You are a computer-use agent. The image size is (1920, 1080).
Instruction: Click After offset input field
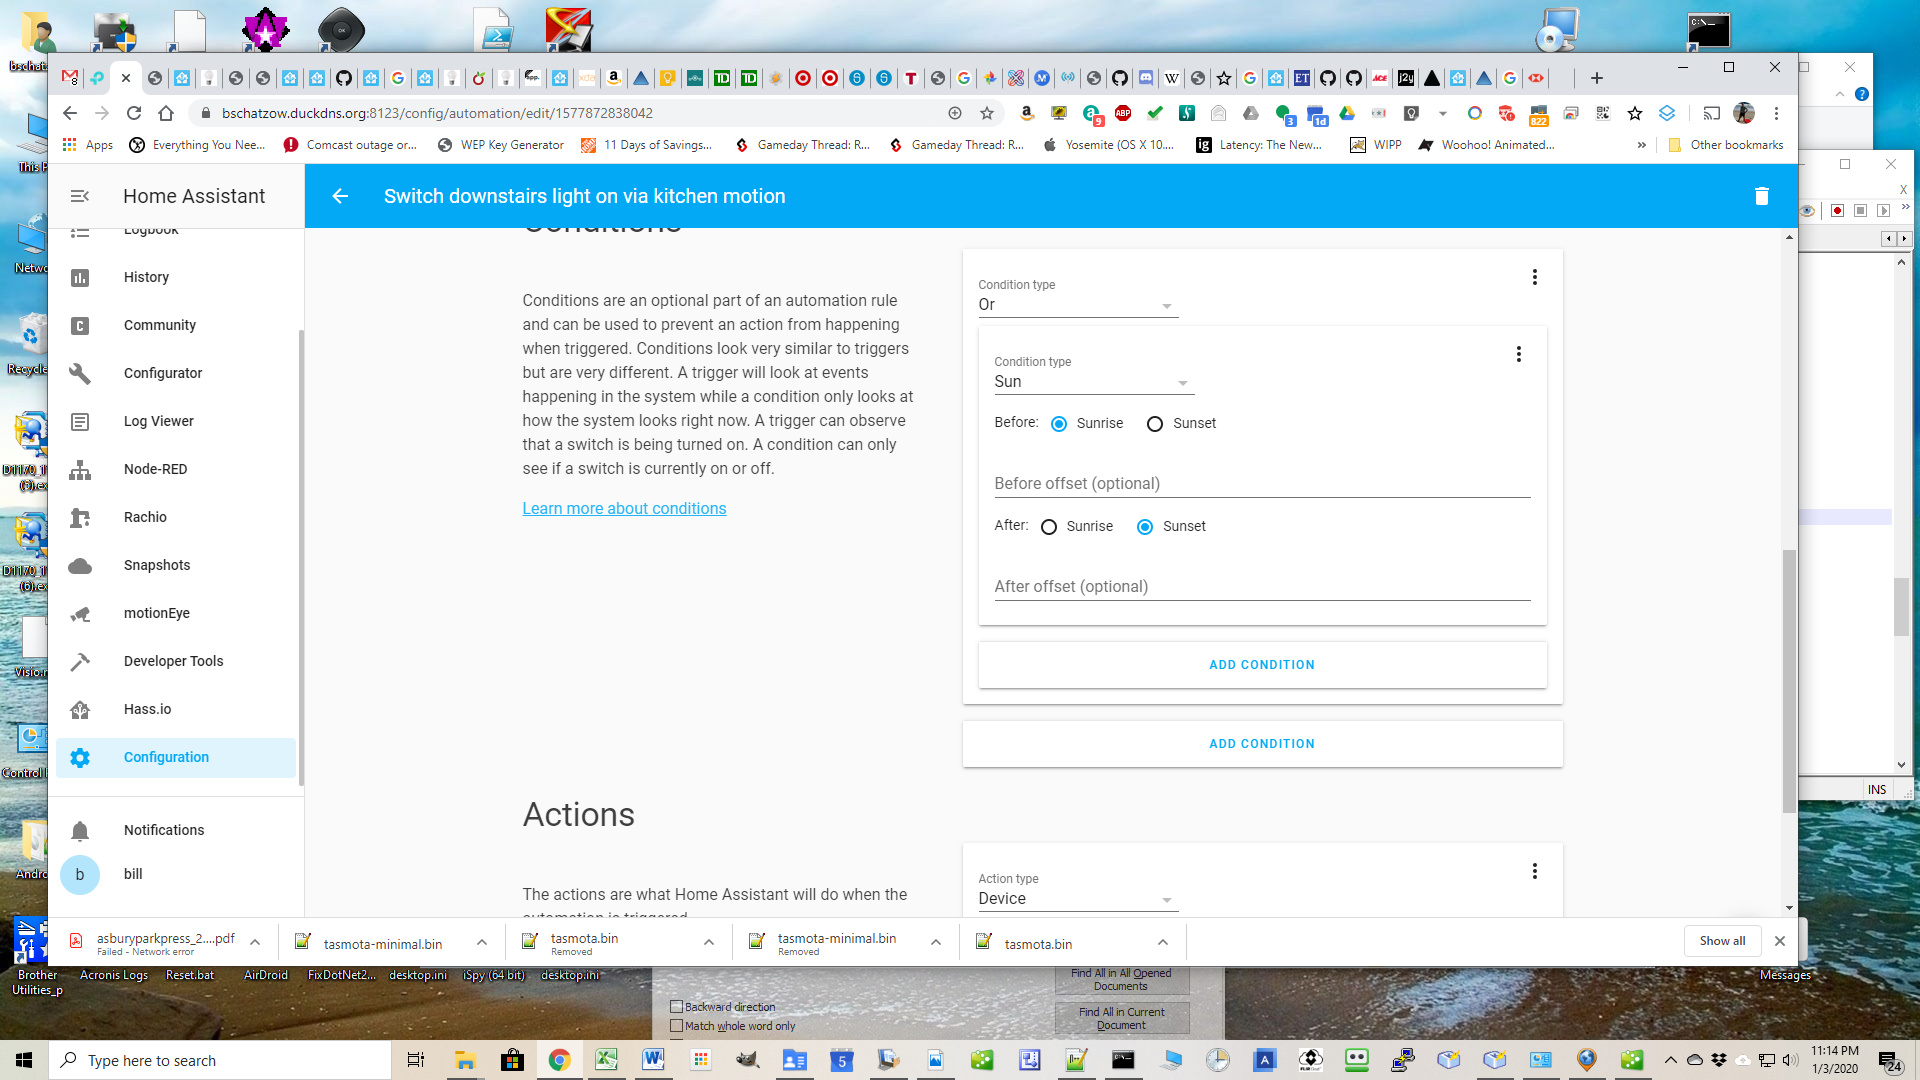[x=1262, y=587]
